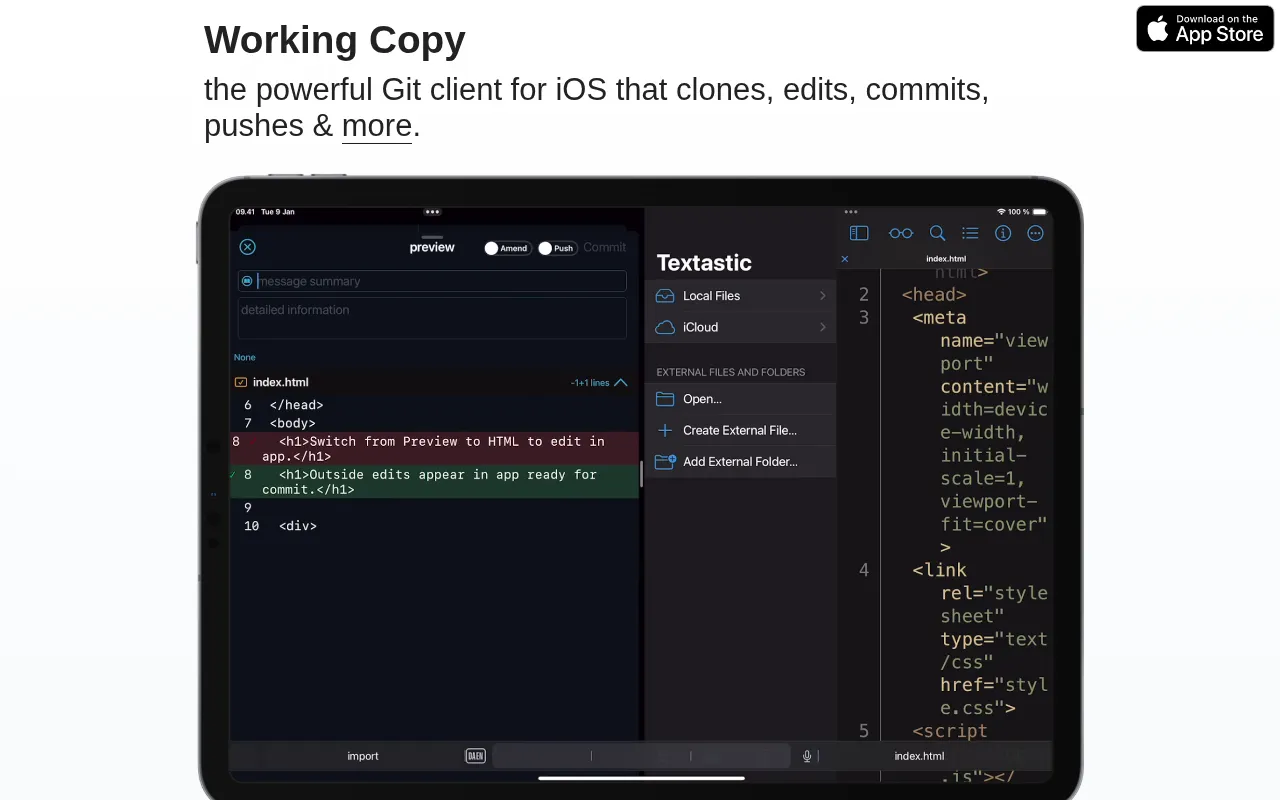Select the removed h1 line in red
This screenshot has width=1280, height=800.
coord(434,448)
